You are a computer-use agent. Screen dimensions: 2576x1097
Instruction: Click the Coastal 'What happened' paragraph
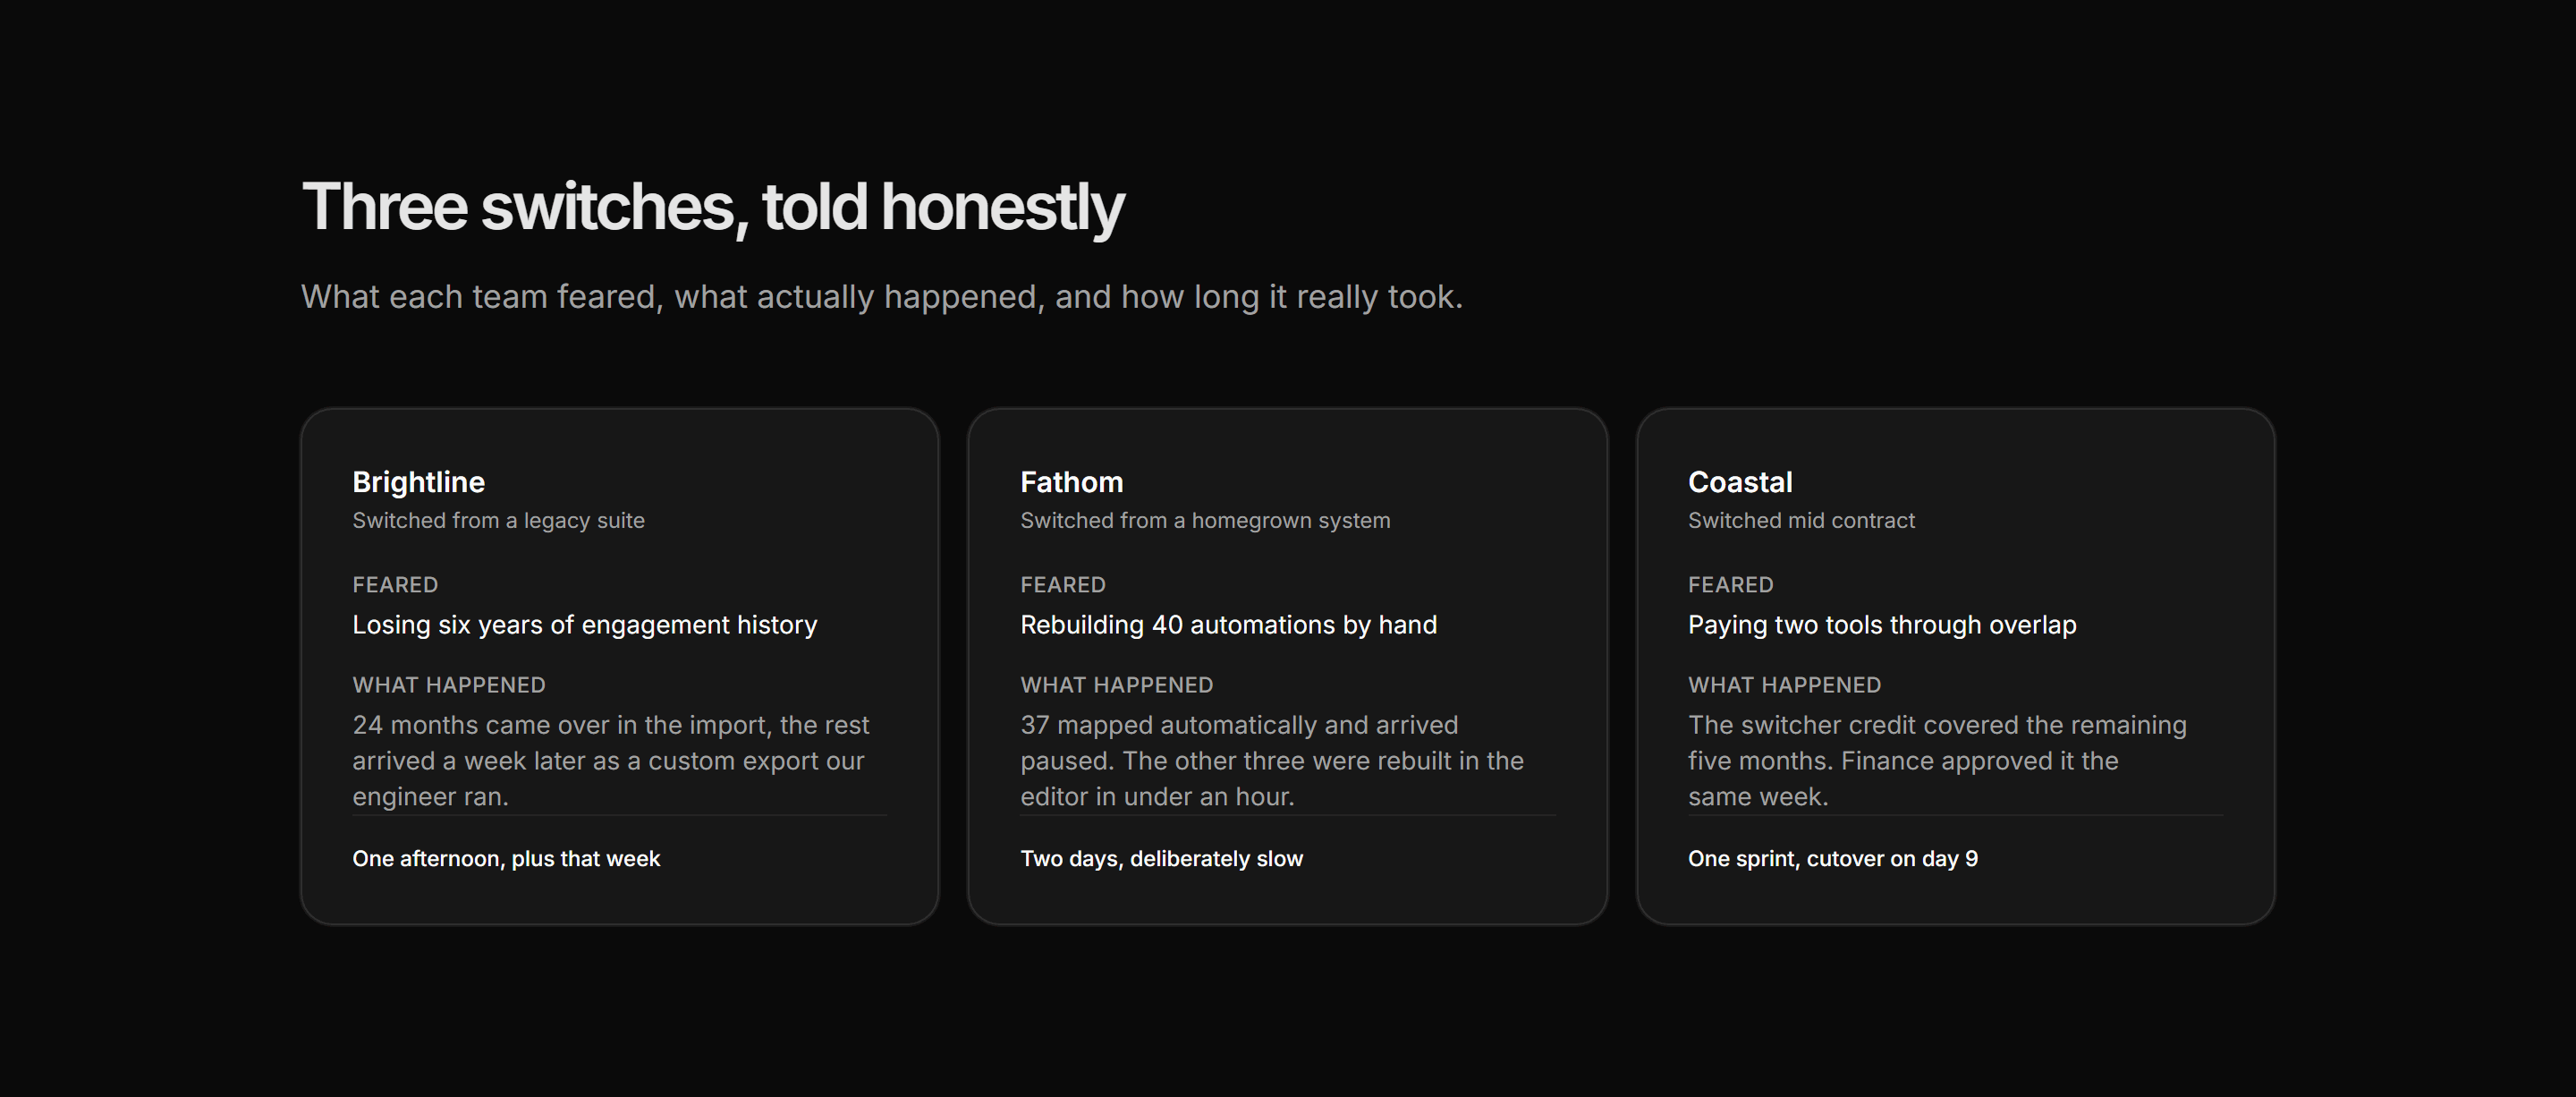point(1937,761)
